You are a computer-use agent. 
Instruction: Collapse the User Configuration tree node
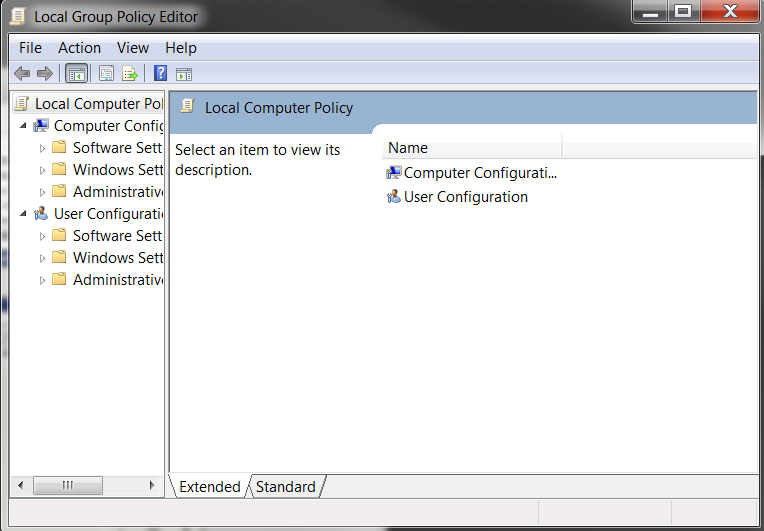23,214
